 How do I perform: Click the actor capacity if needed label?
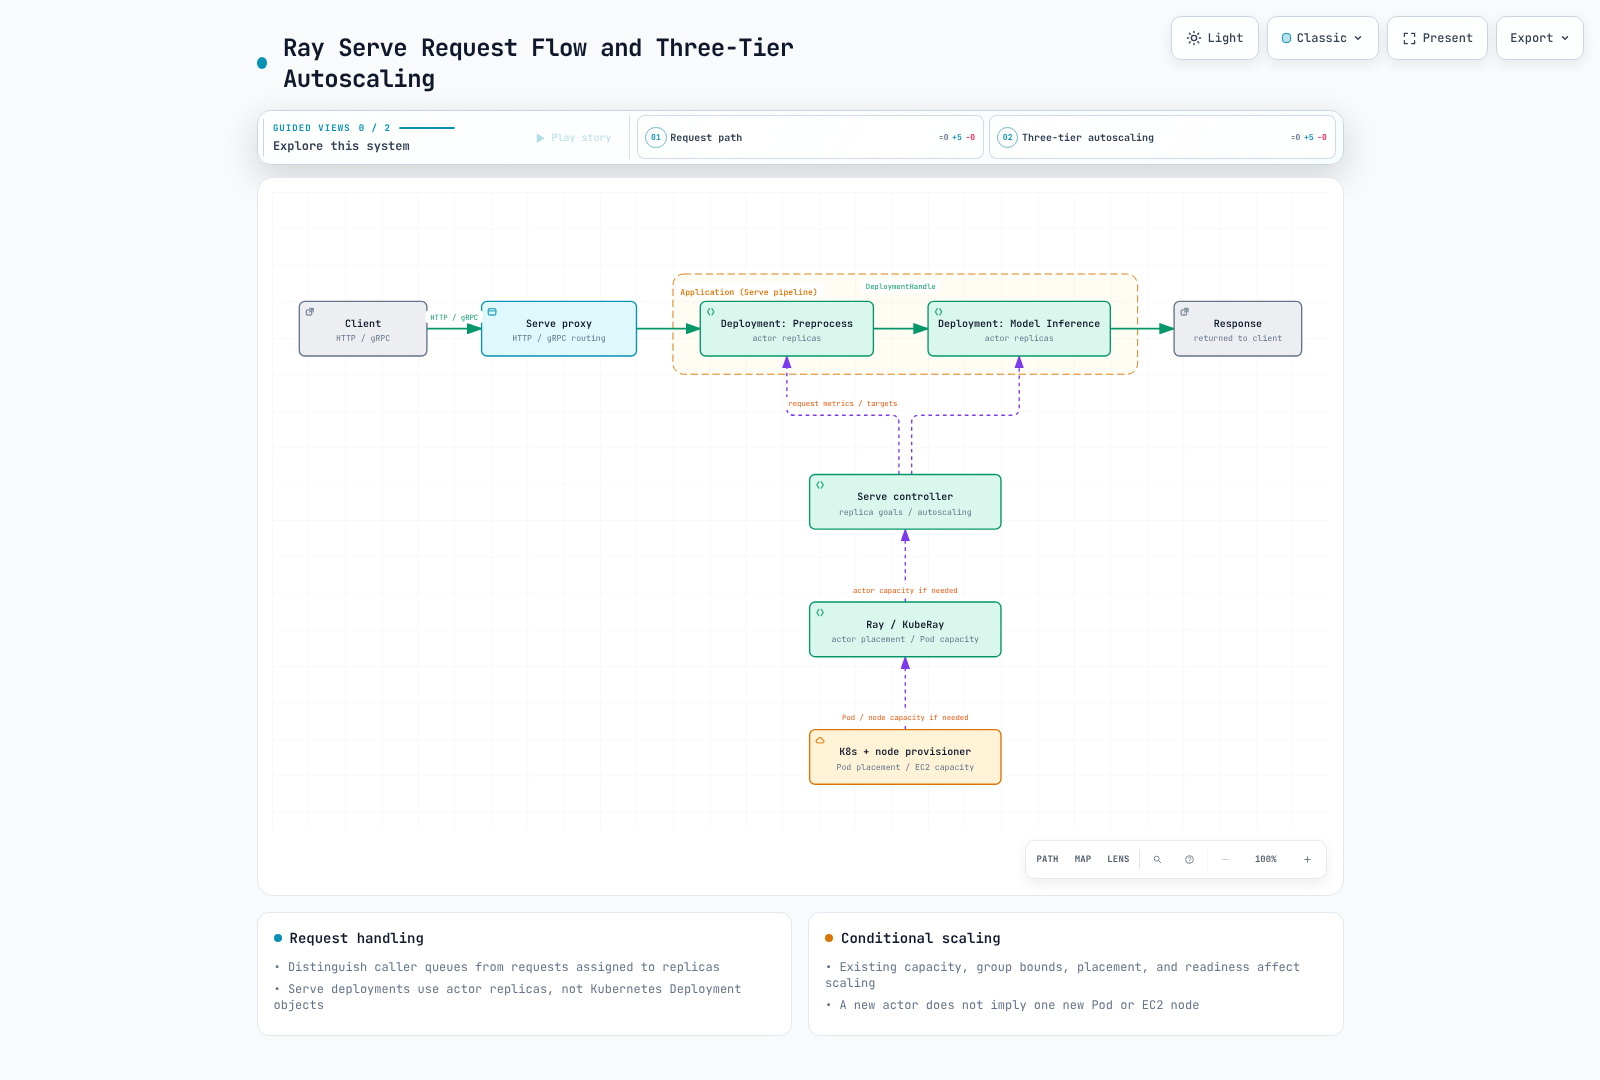coord(905,591)
